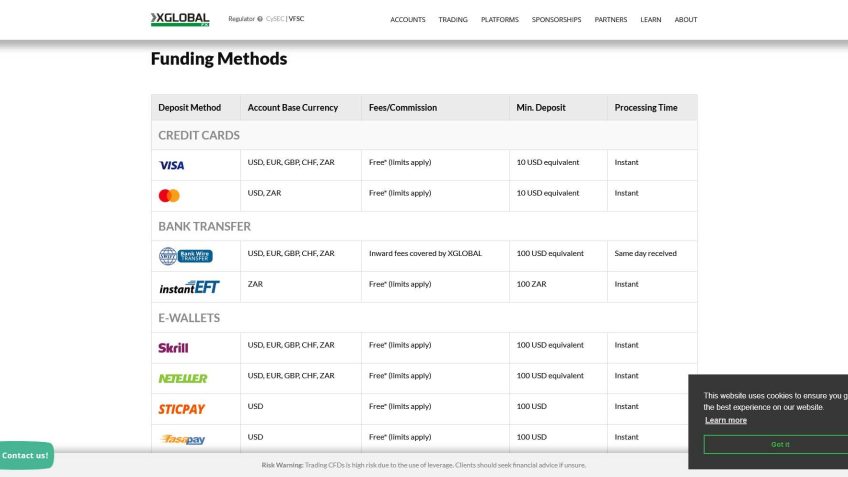Image resolution: width=848 pixels, height=477 pixels.
Task: Click the Bank Wire Transfer logo
Action: (x=185, y=256)
